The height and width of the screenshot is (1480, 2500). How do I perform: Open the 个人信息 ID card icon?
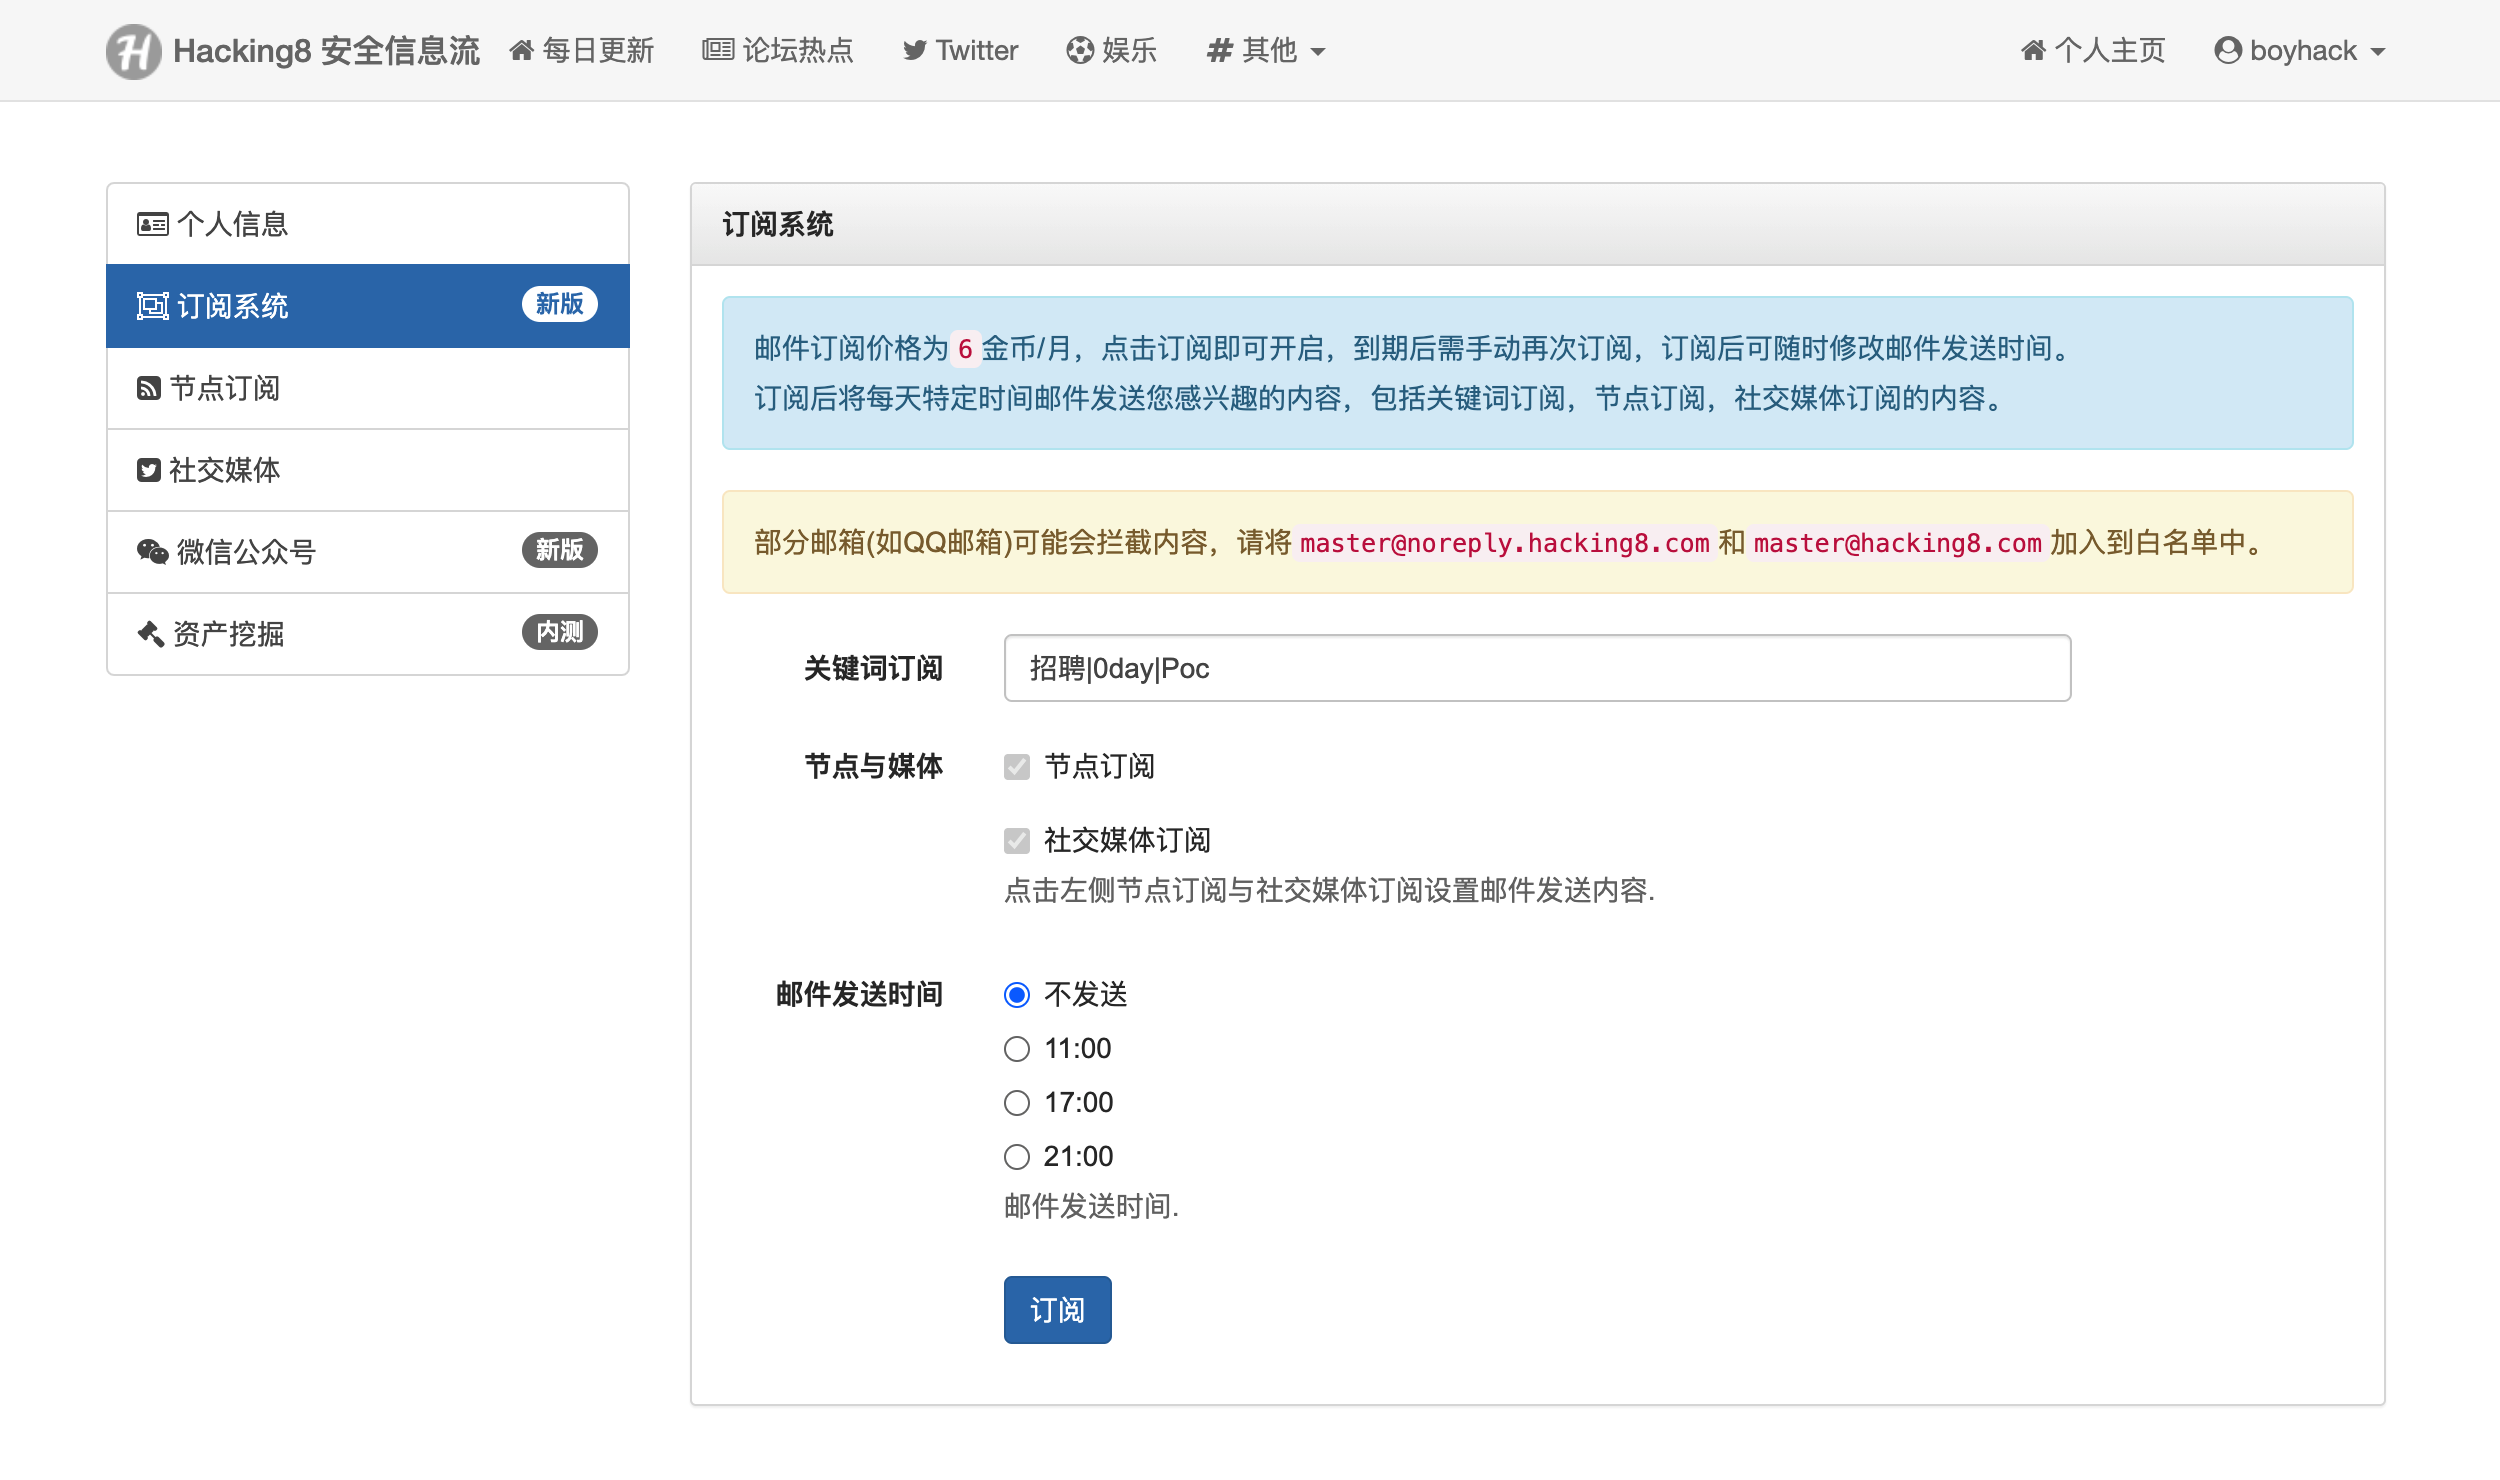point(152,224)
